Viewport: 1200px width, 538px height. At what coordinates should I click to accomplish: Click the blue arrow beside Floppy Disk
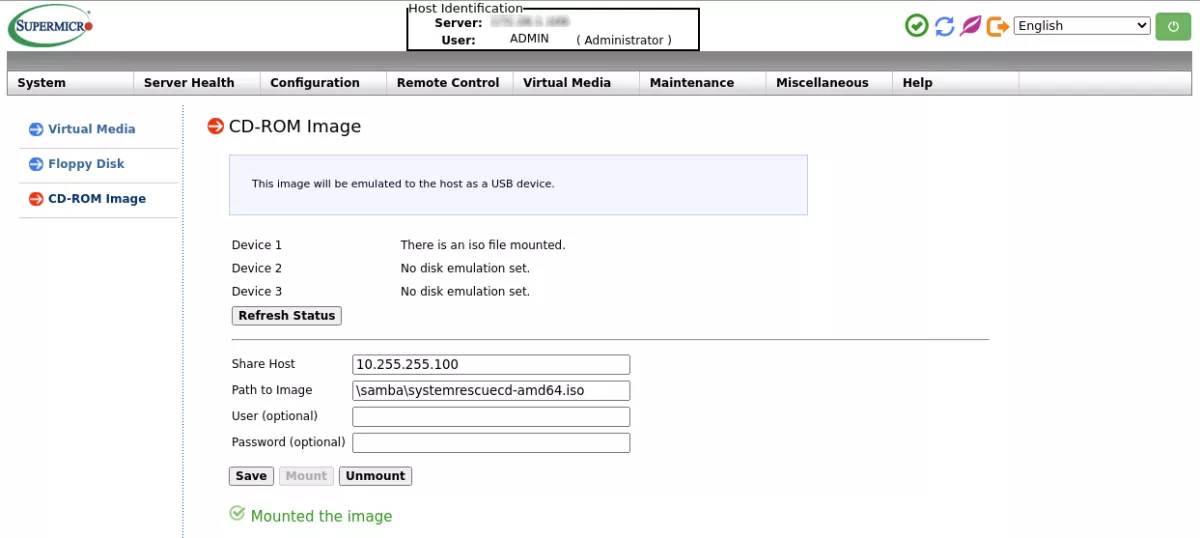[36, 164]
